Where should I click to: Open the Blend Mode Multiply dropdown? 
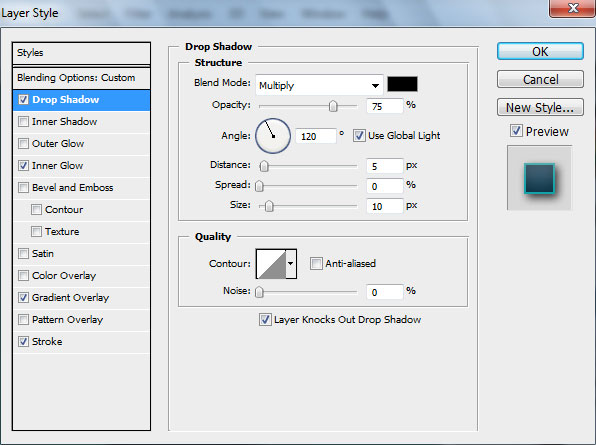pos(319,85)
